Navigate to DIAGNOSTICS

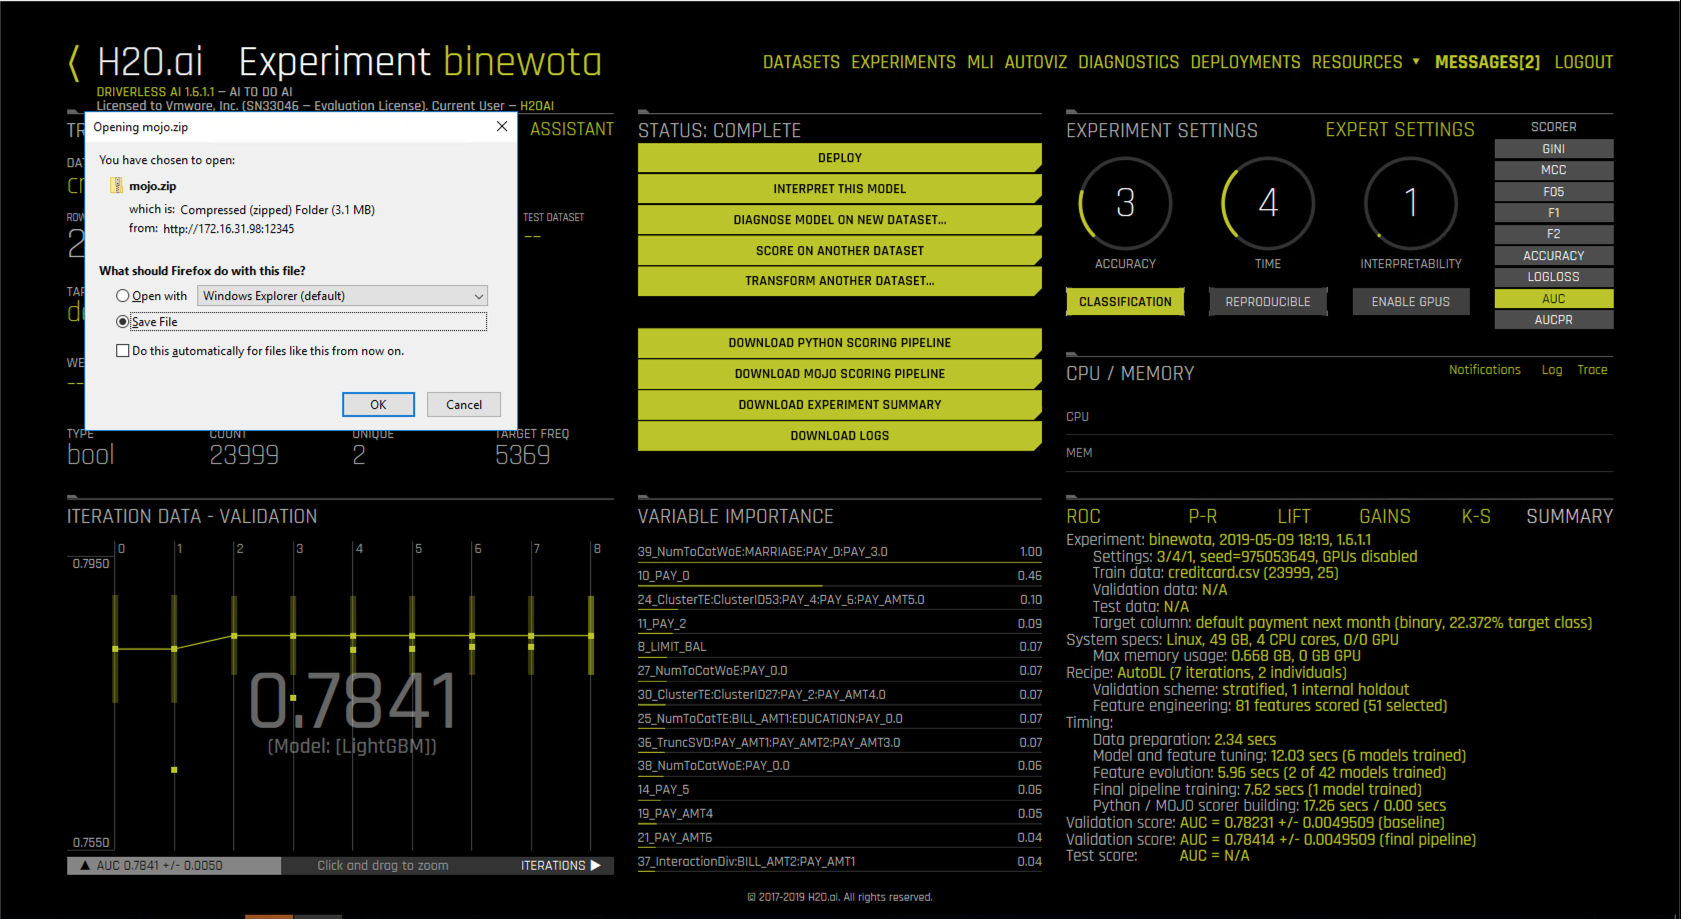click(x=1129, y=62)
